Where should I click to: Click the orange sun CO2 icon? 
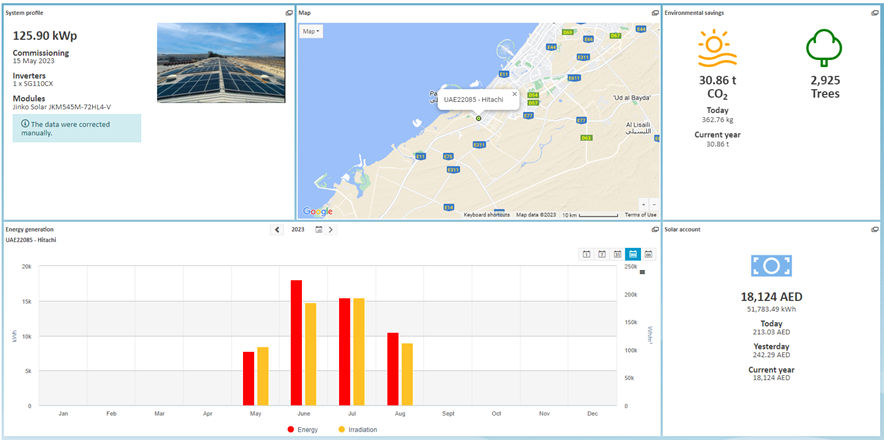(x=717, y=49)
